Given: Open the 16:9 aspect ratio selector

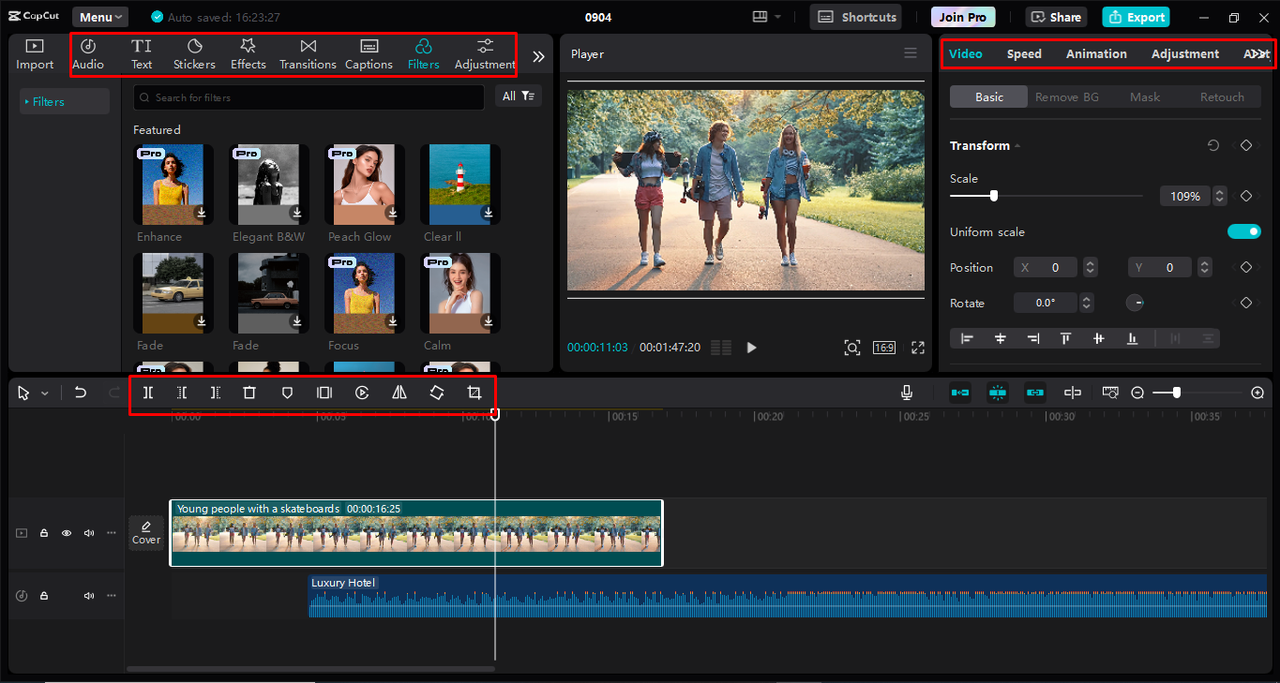Looking at the screenshot, I should 884,348.
